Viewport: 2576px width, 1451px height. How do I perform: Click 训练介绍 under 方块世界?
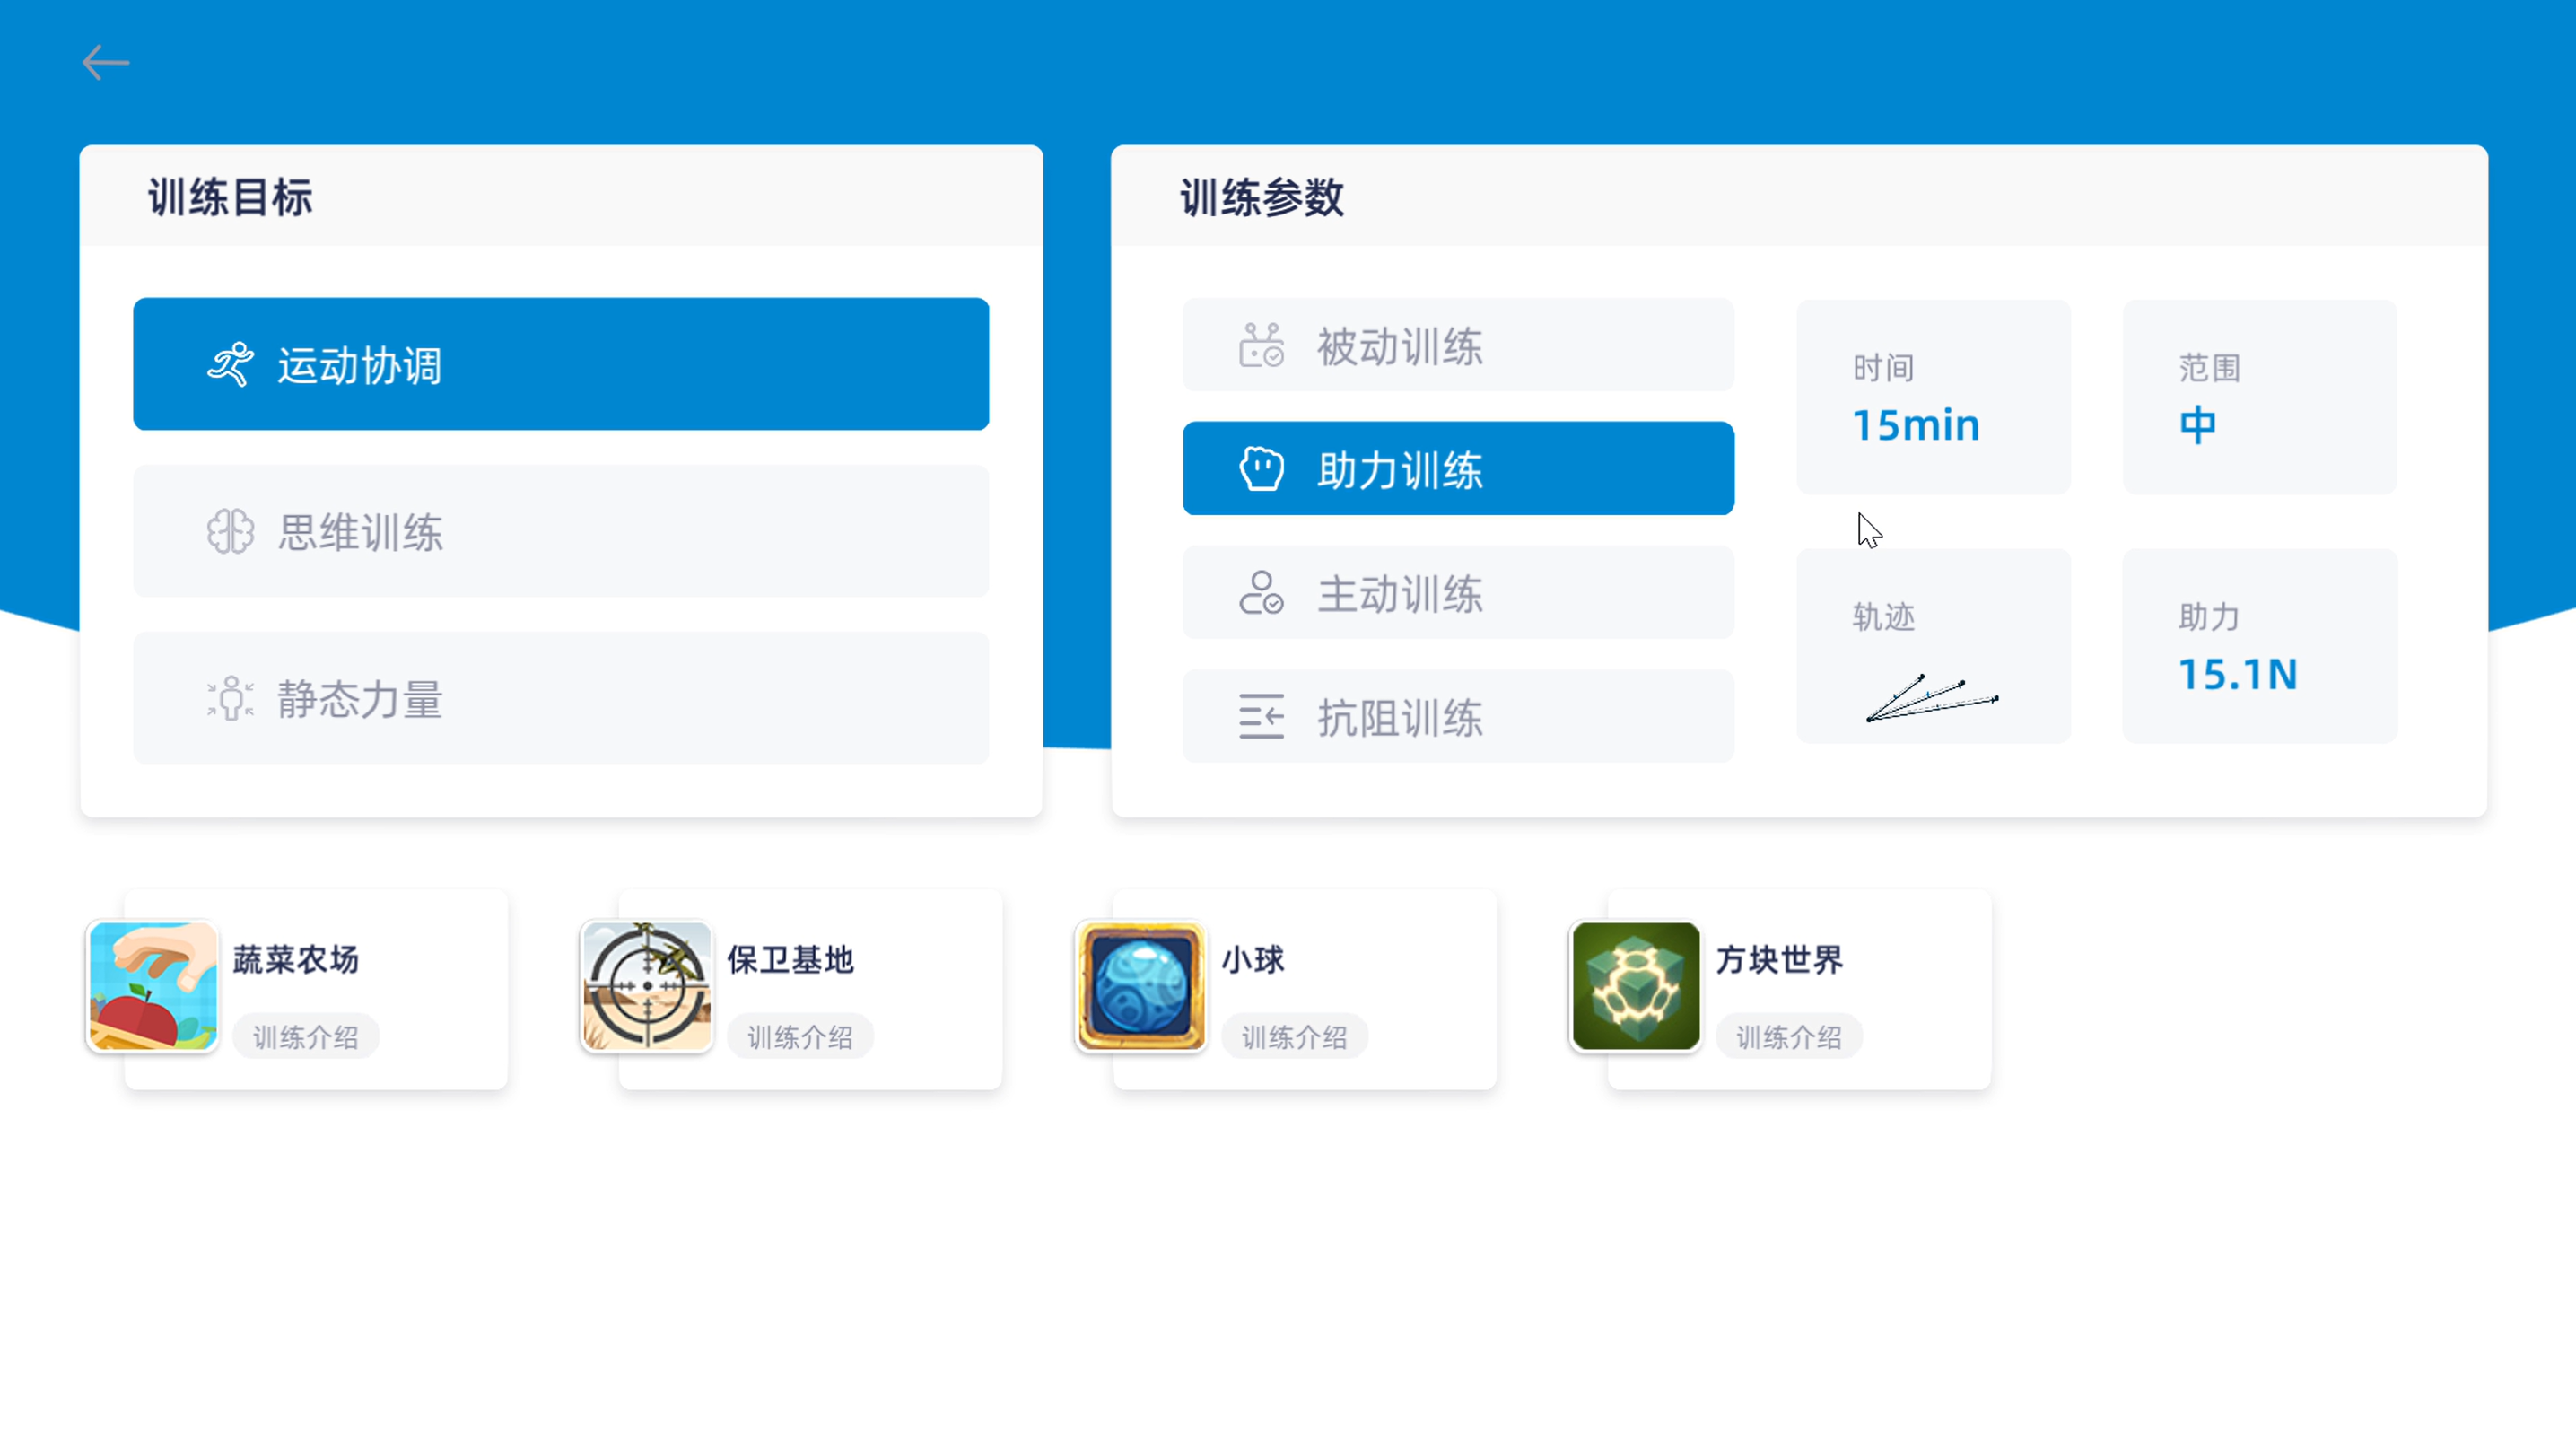[x=1789, y=1037]
